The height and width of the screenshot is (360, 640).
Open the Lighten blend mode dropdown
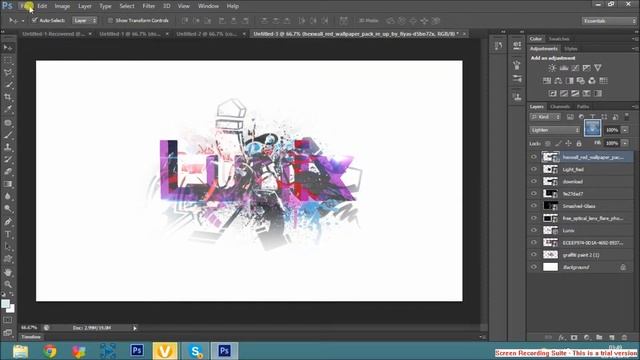pyautogui.click(x=555, y=130)
